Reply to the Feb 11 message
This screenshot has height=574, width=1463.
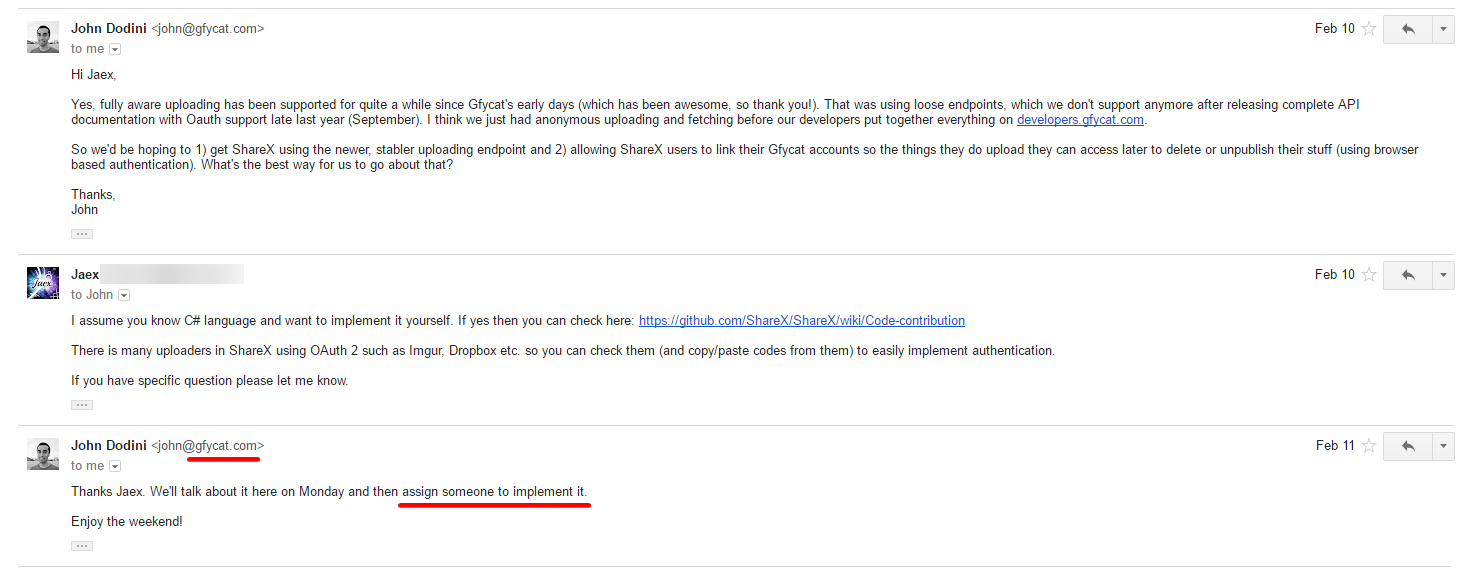pos(1407,446)
